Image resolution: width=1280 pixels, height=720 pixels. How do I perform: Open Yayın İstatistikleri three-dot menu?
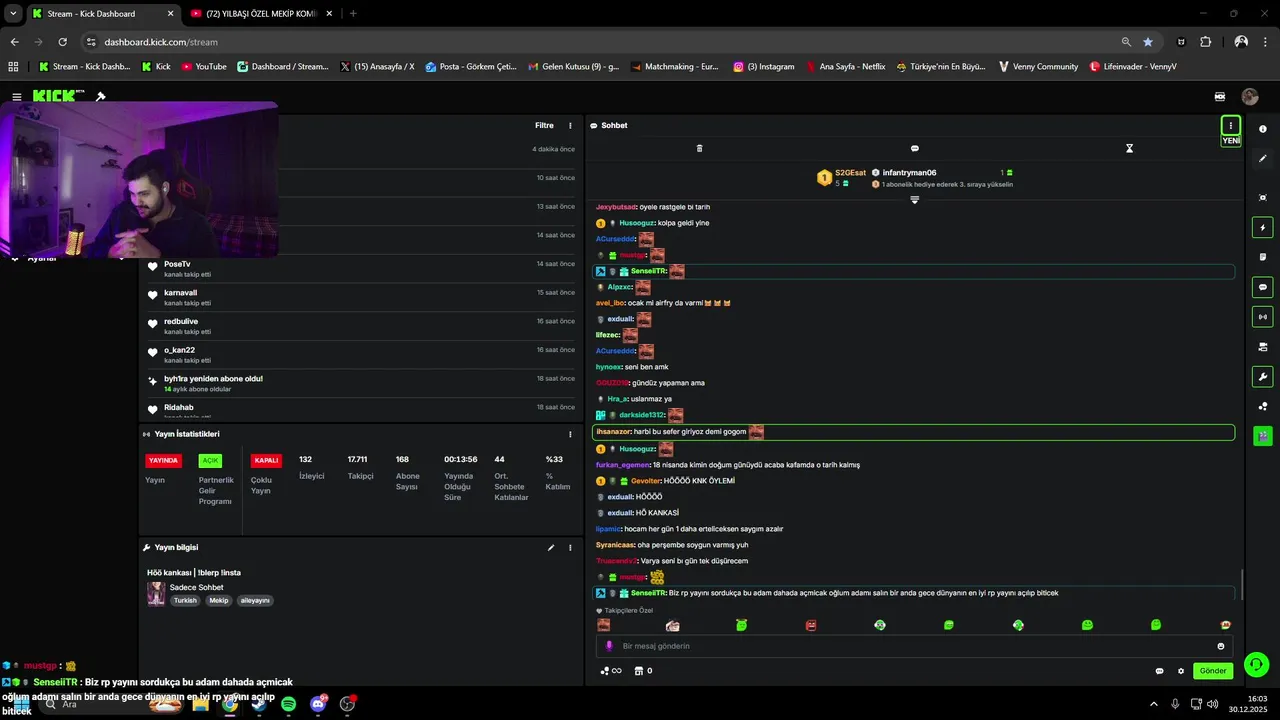click(x=570, y=434)
